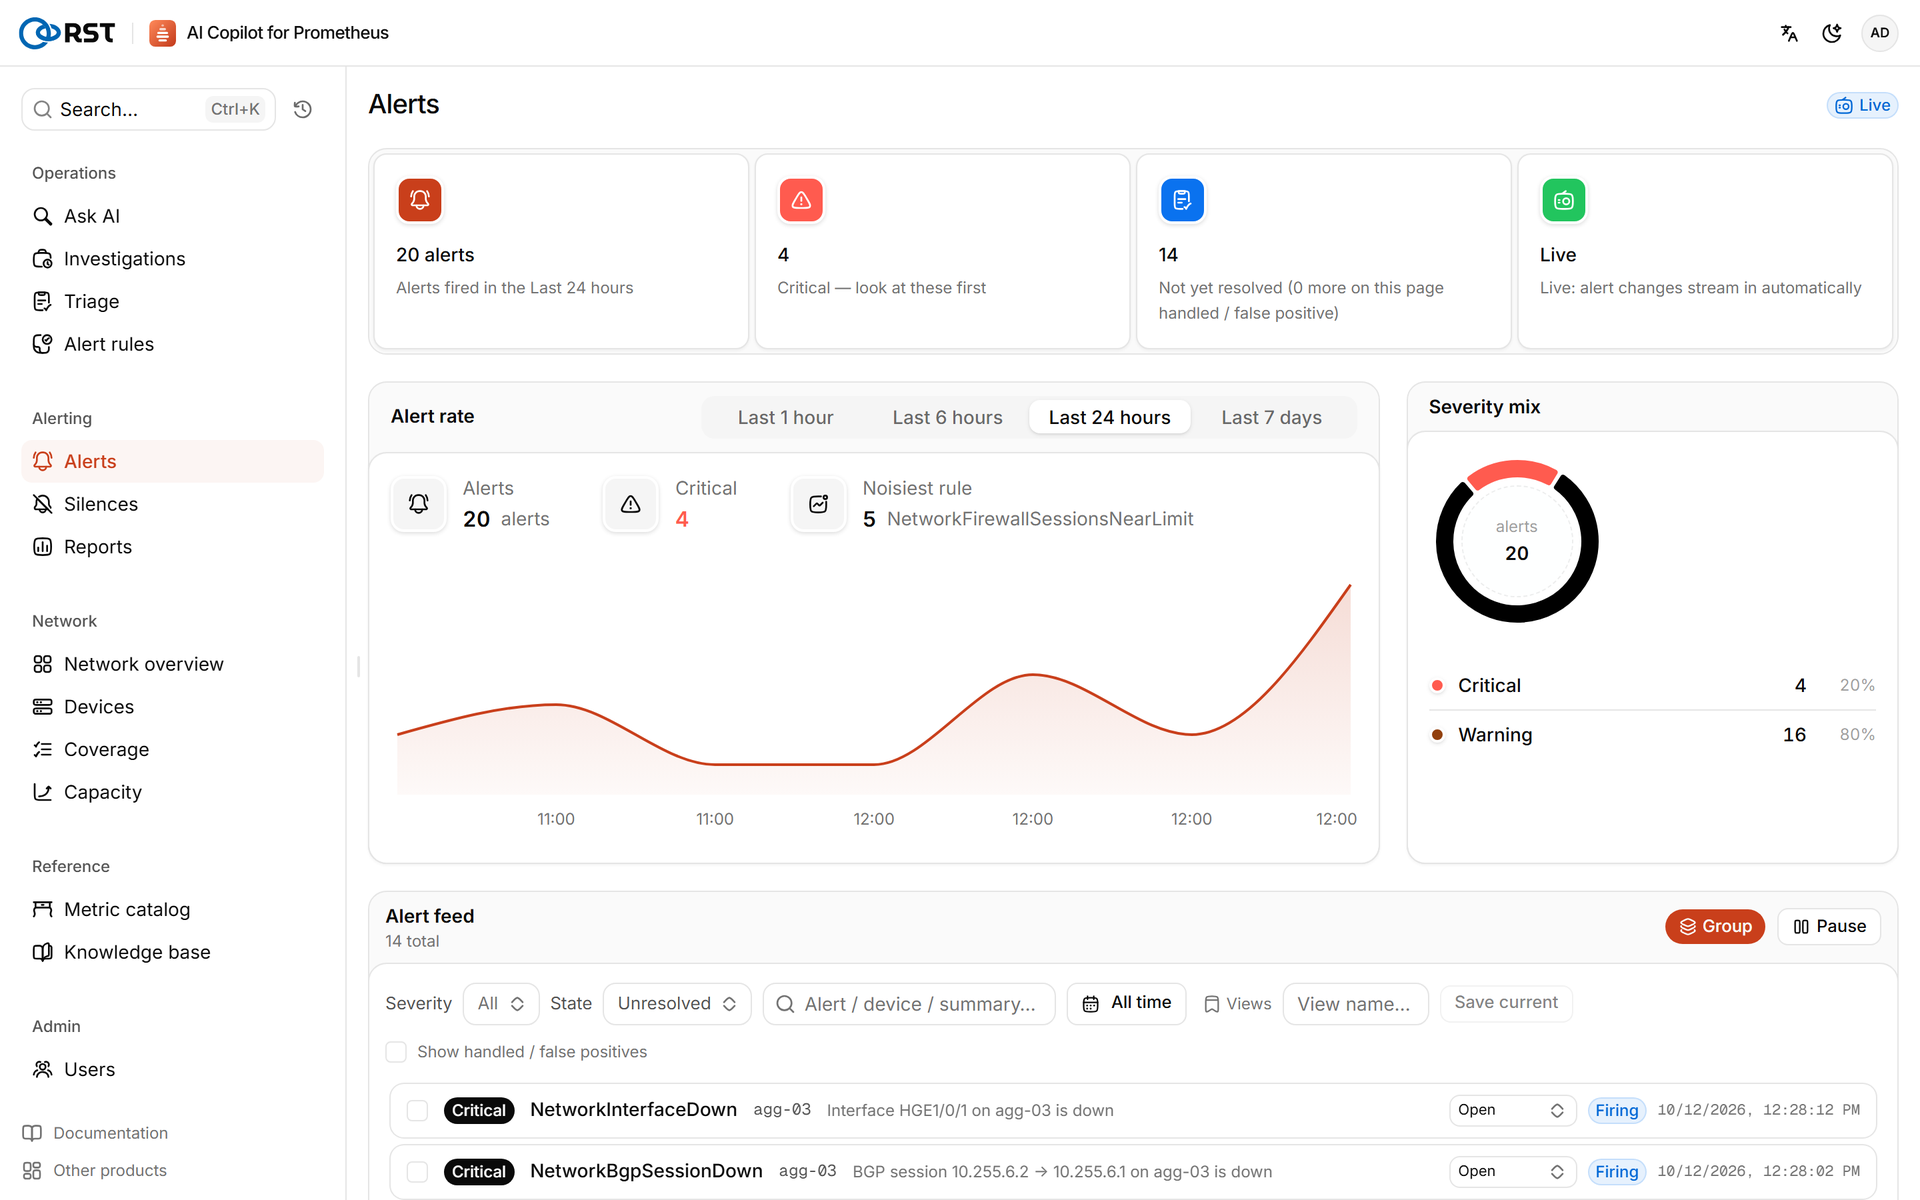Open status dropdown for NetworkInterfaceDown
Image resolution: width=1920 pixels, height=1200 pixels.
pyautogui.click(x=1512, y=1110)
